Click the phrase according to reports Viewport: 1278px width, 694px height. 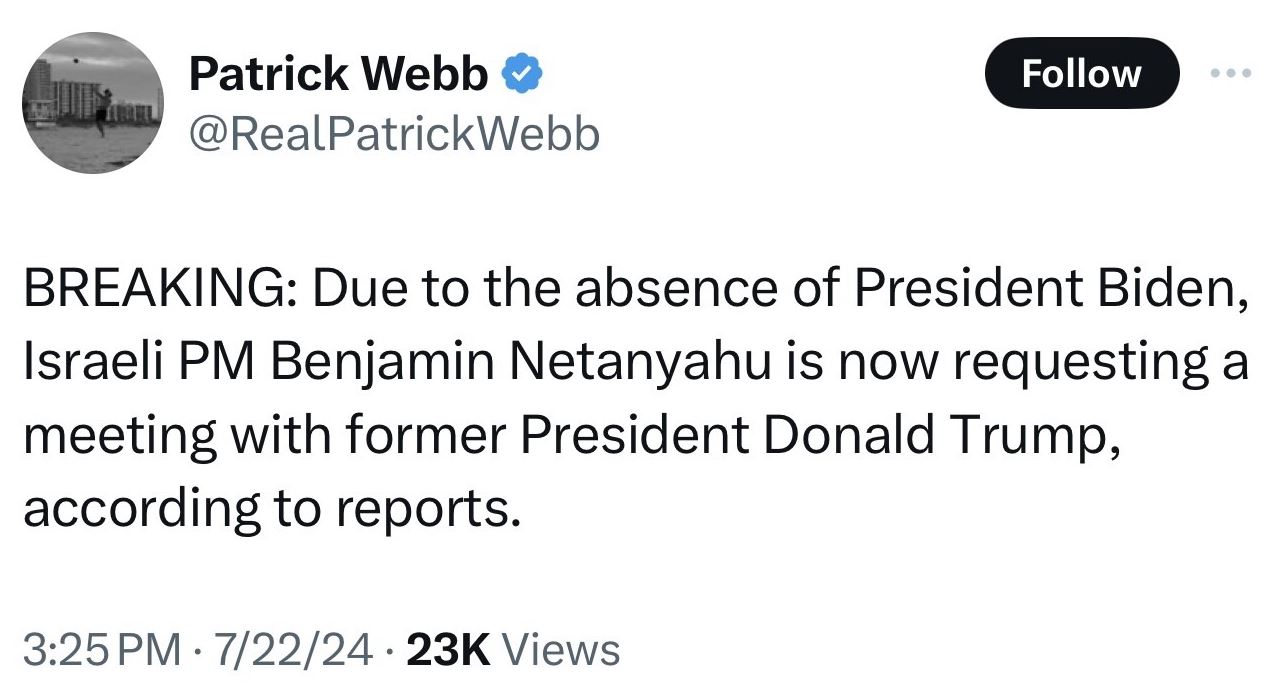point(272,509)
